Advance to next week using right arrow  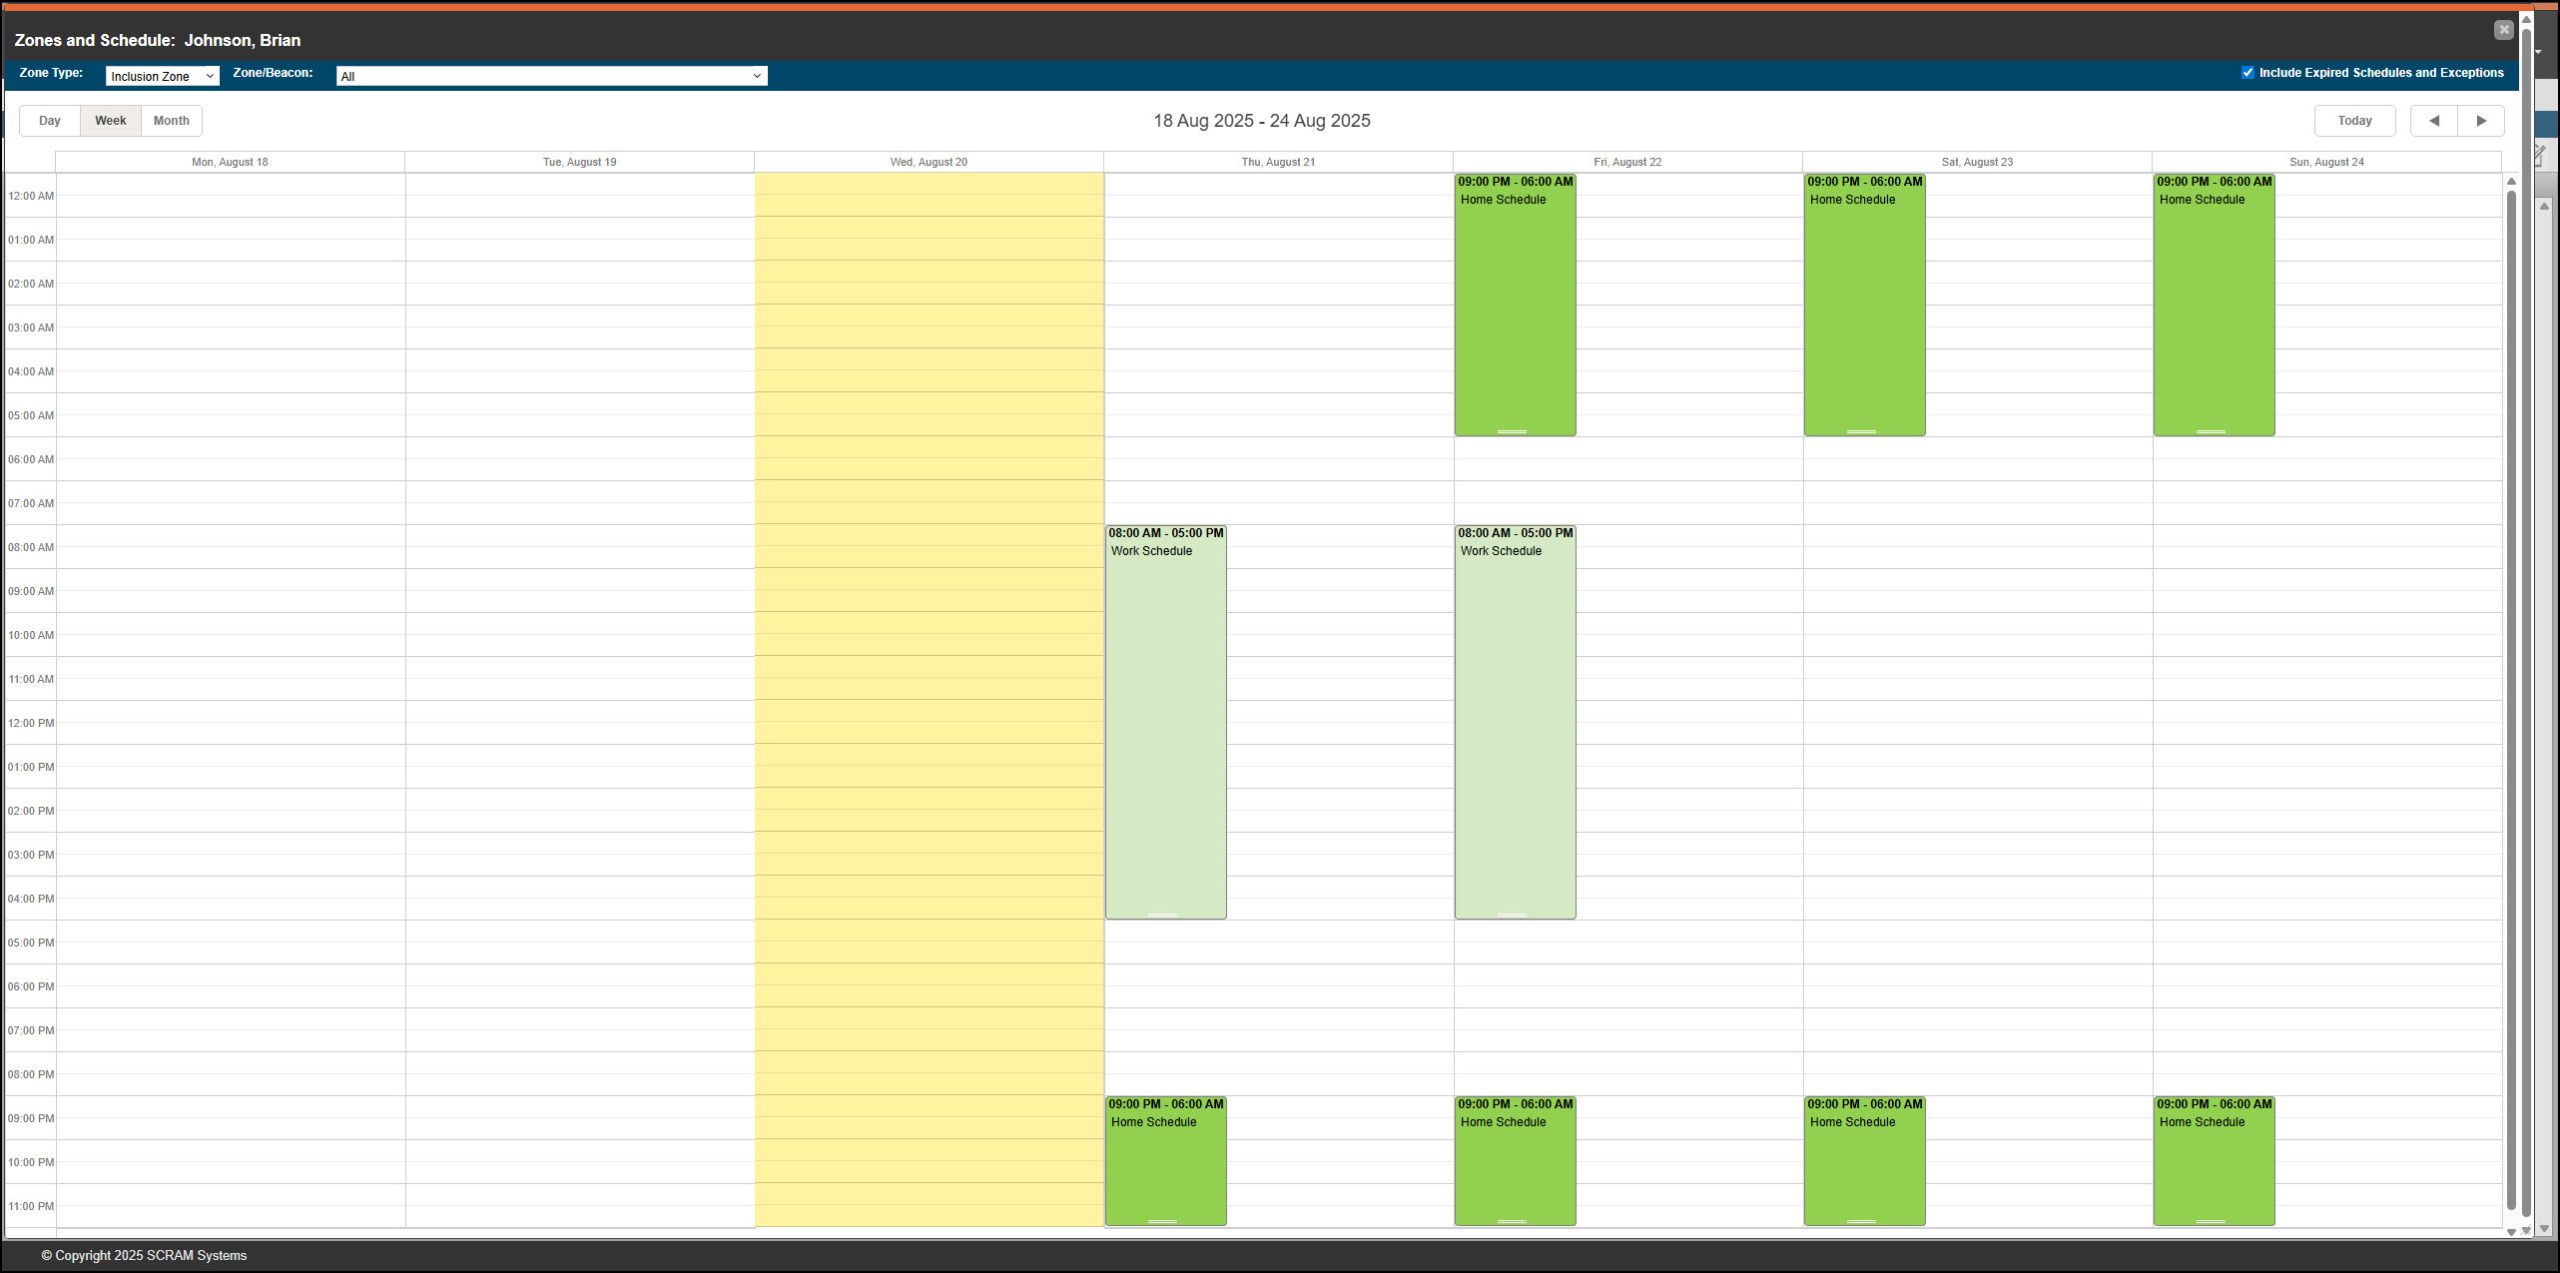click(x=2481, y=121)
